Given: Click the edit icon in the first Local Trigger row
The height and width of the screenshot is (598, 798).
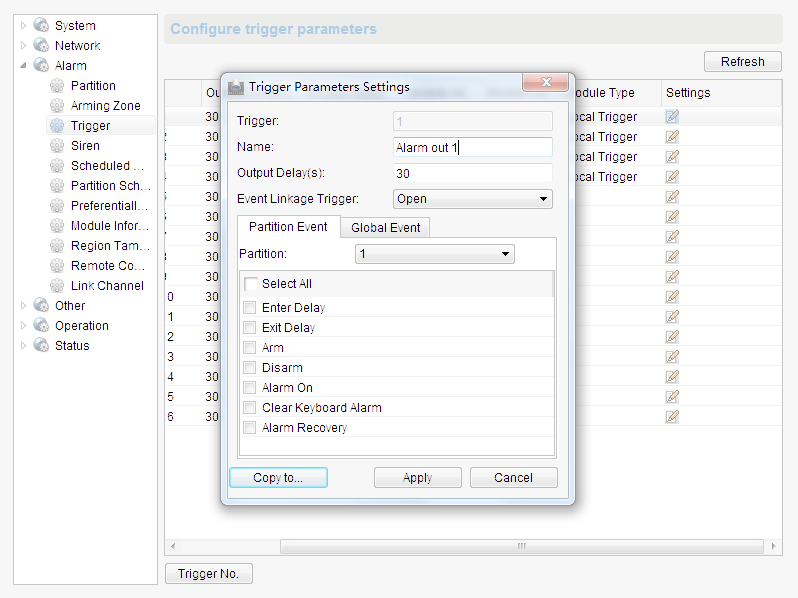Looking at the screenshot, I should point(672,117).
